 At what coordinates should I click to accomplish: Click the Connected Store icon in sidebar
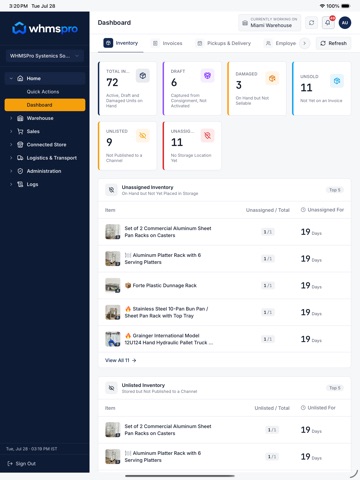(x=20, y=145)
